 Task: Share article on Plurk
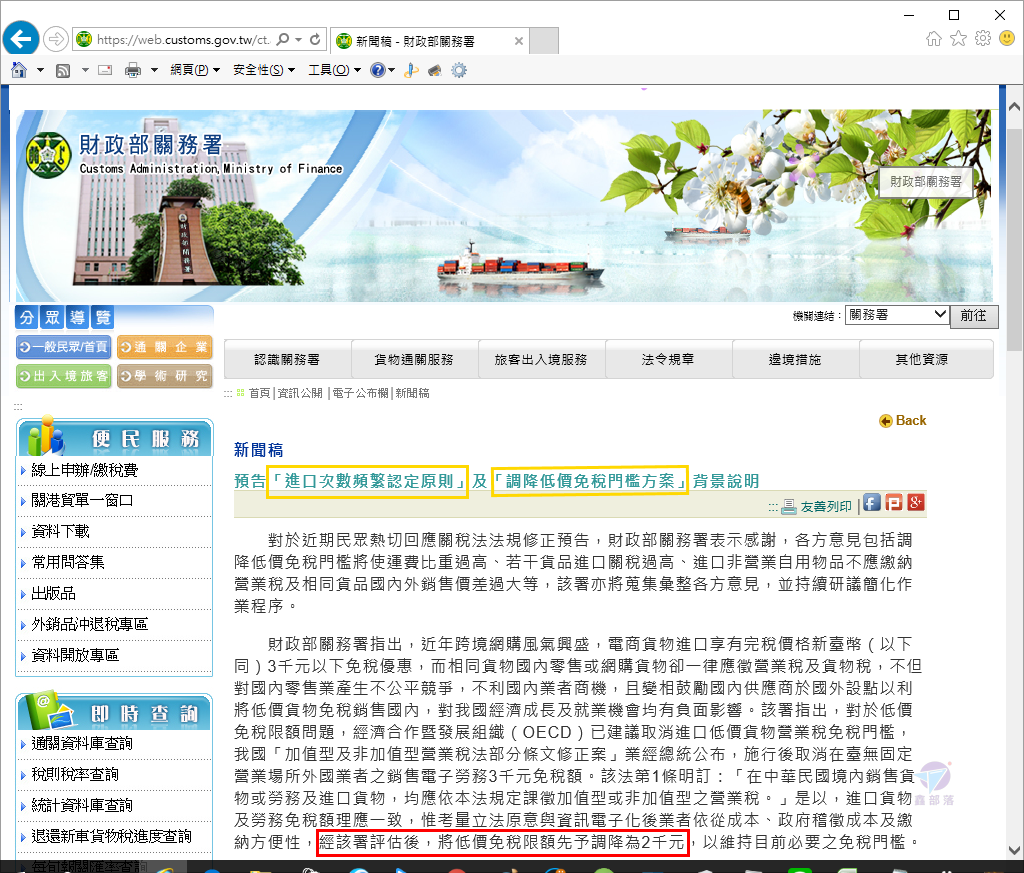click(893, 502)
